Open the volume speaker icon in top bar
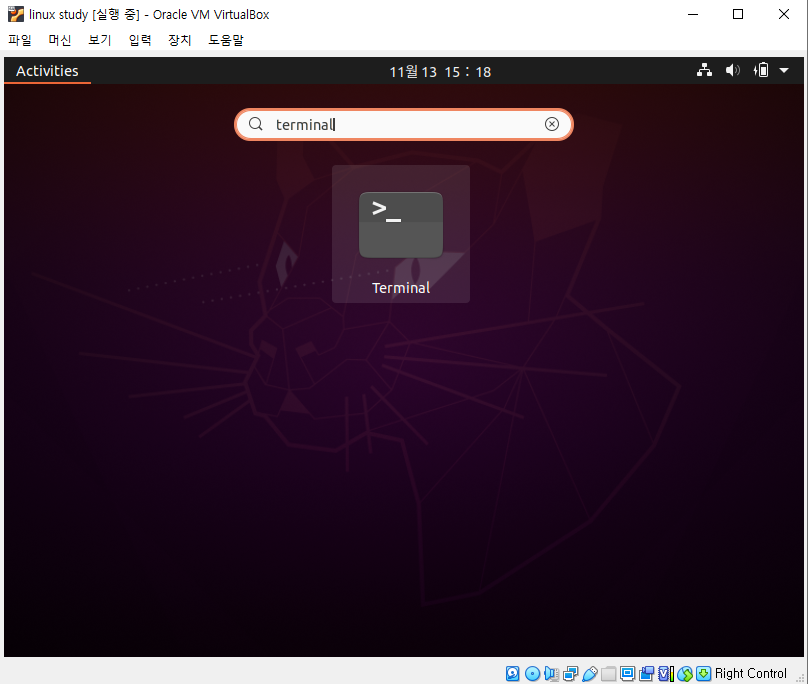 tap(732, 70)
